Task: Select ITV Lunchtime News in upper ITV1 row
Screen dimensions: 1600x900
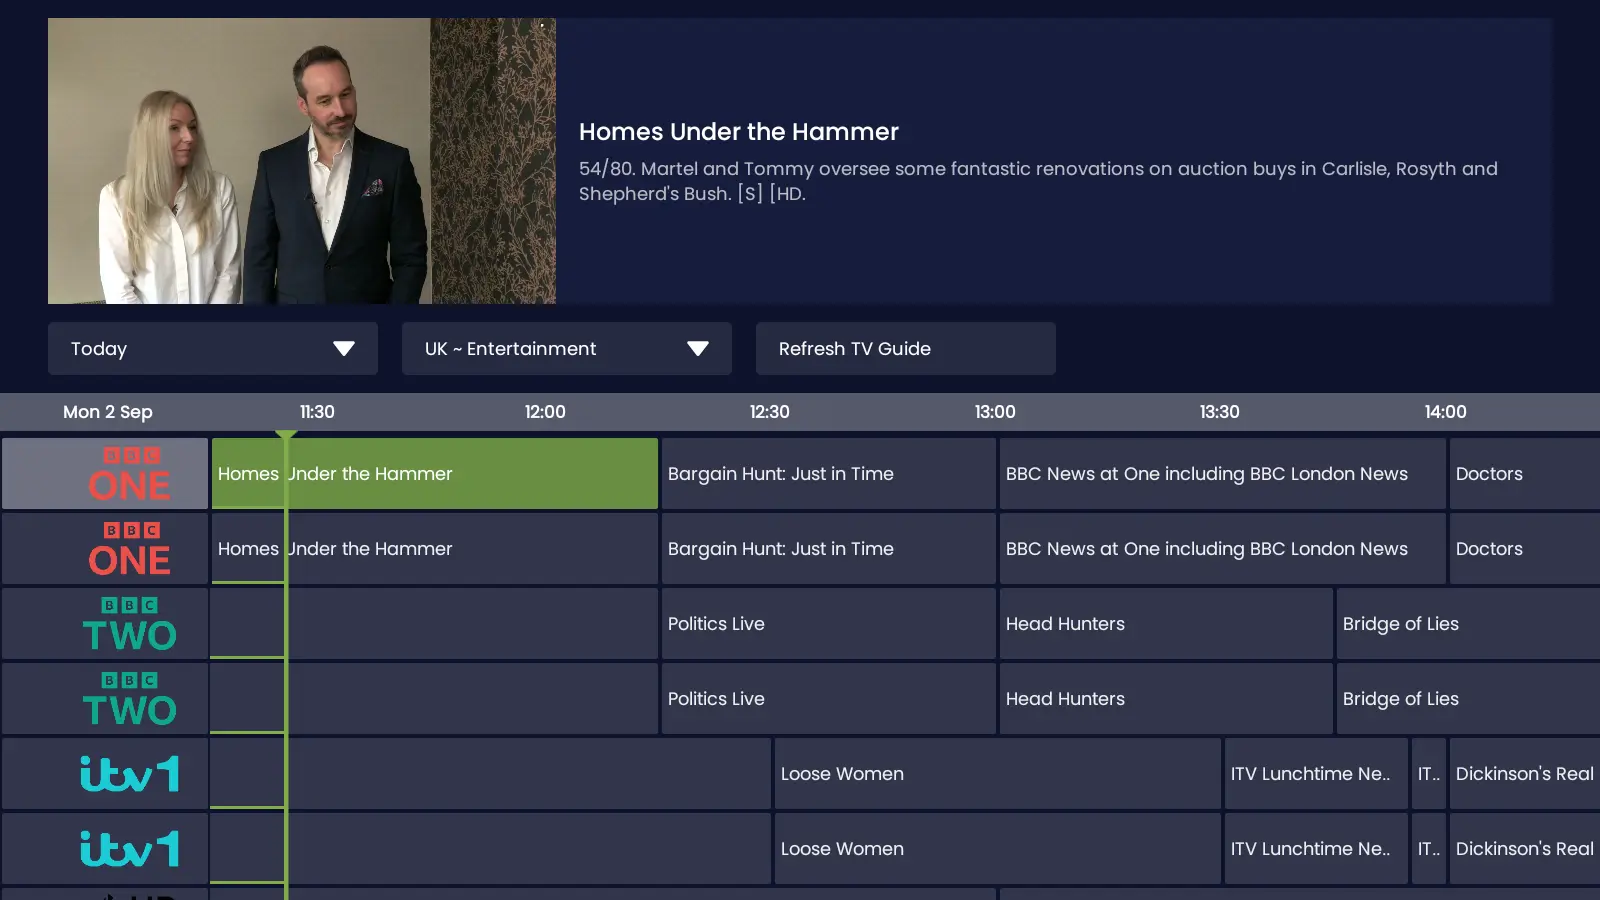Action: click(1315, 774)
